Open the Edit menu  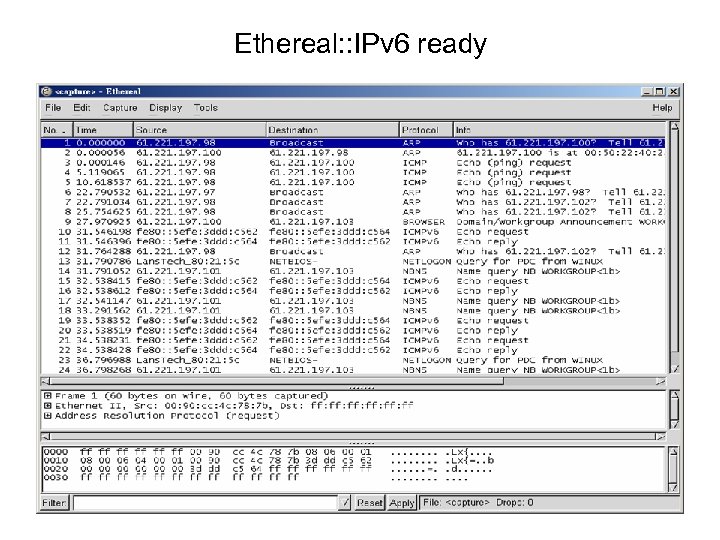coord(82,107)
